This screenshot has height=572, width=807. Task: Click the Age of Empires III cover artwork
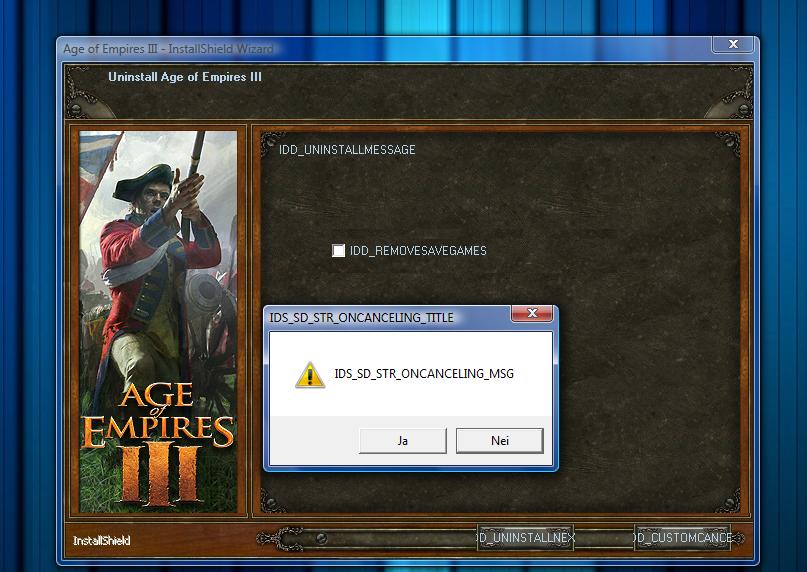[x=159, y=322]
